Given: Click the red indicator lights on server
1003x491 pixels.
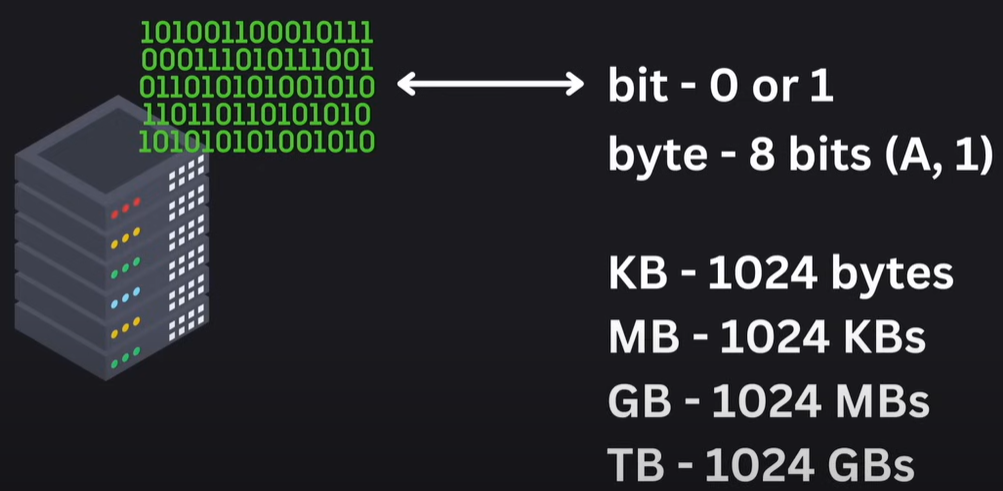Looking at the screenshot, I should tap(125, 208).
